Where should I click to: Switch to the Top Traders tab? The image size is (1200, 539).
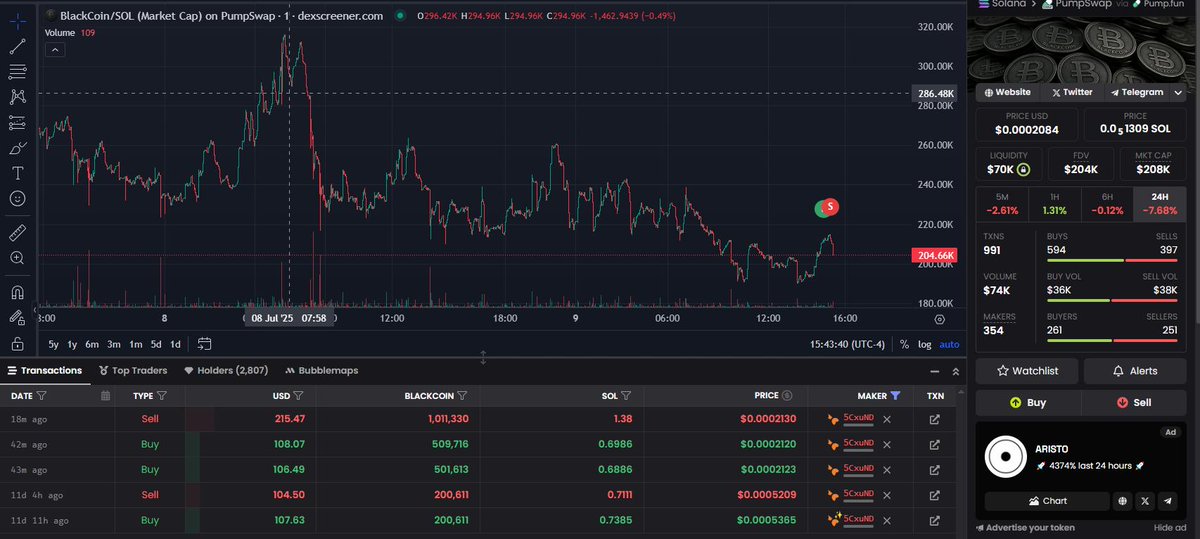(x=132, y=371)
